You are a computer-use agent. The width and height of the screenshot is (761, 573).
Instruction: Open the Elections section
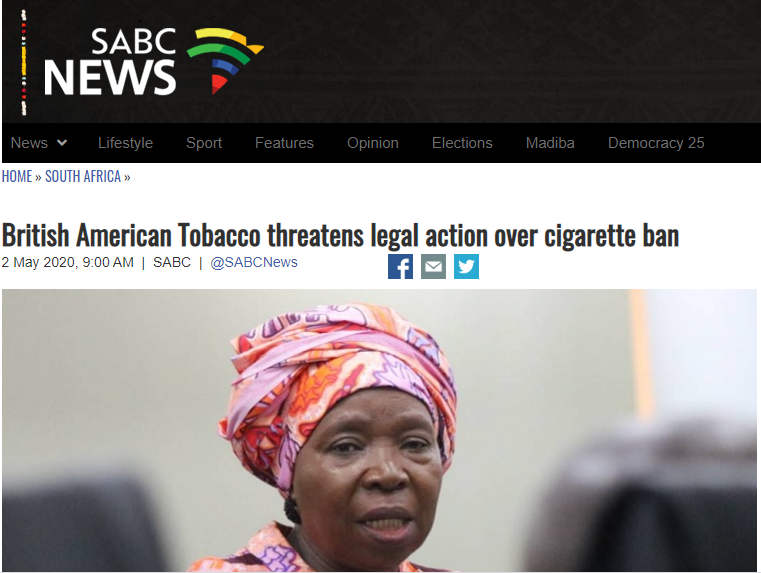[x=462, y=143]
